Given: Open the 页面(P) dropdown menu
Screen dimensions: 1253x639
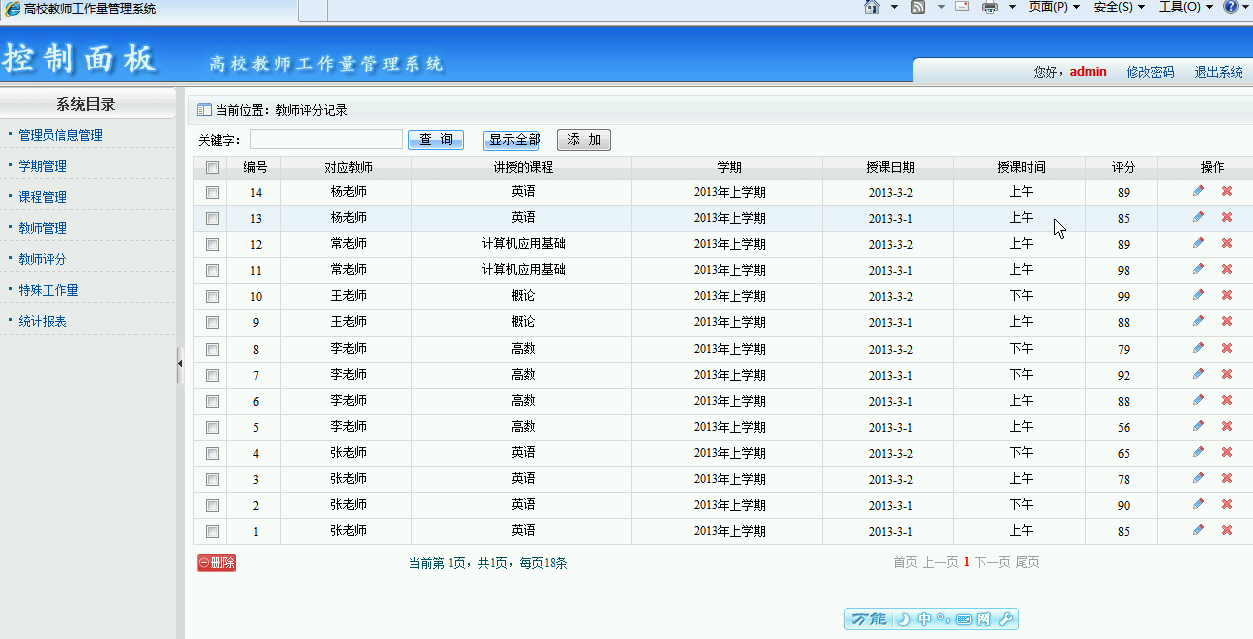Looking at the screenshot, I should [x=1054, y=7].
